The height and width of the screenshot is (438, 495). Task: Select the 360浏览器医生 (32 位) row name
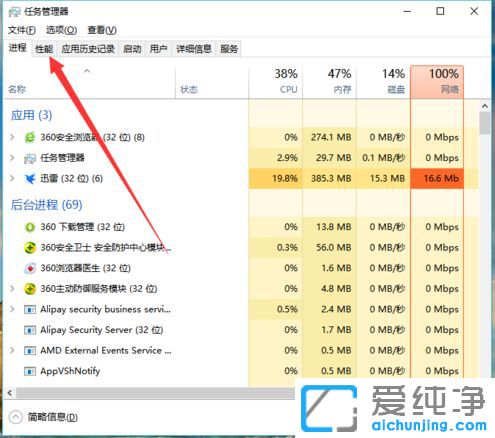tap(85, 268)
